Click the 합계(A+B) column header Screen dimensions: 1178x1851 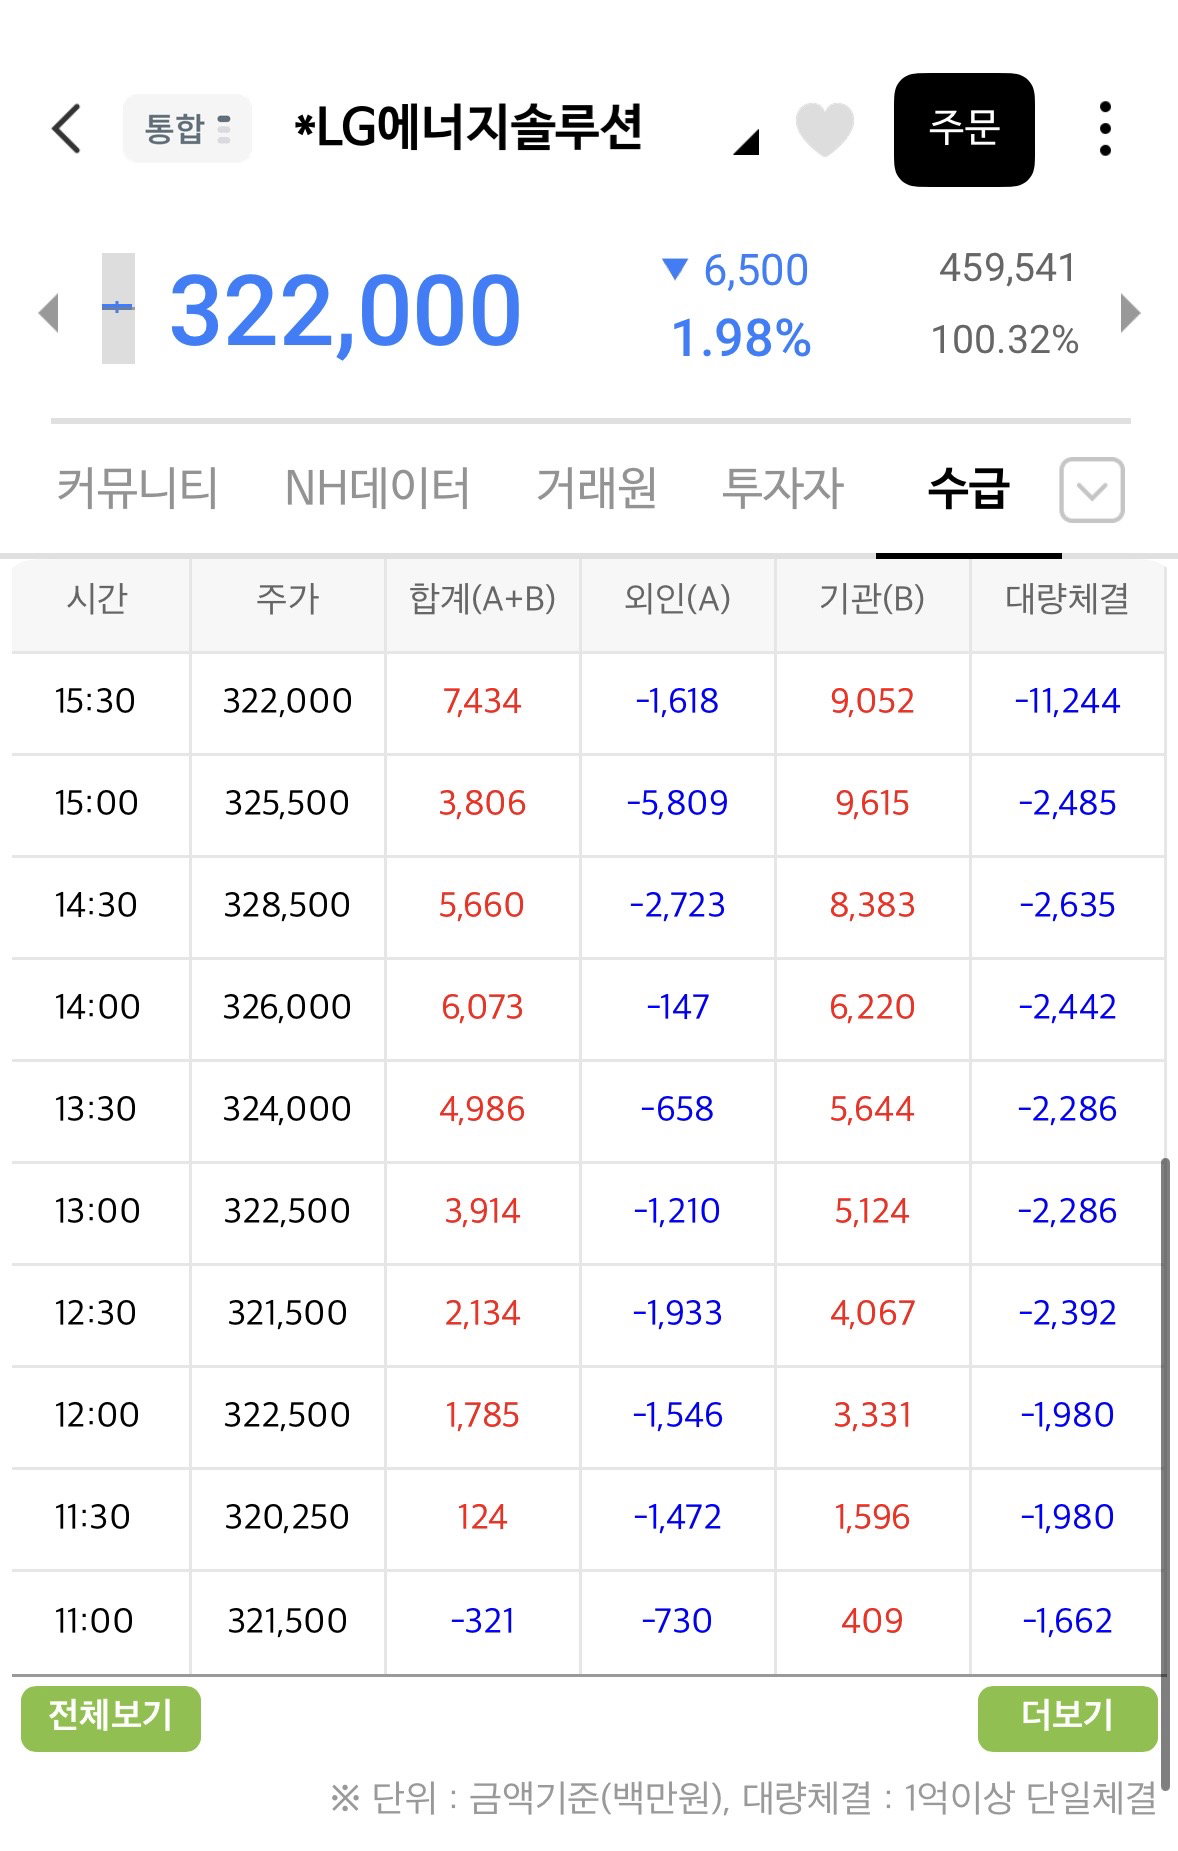point(482,599)
